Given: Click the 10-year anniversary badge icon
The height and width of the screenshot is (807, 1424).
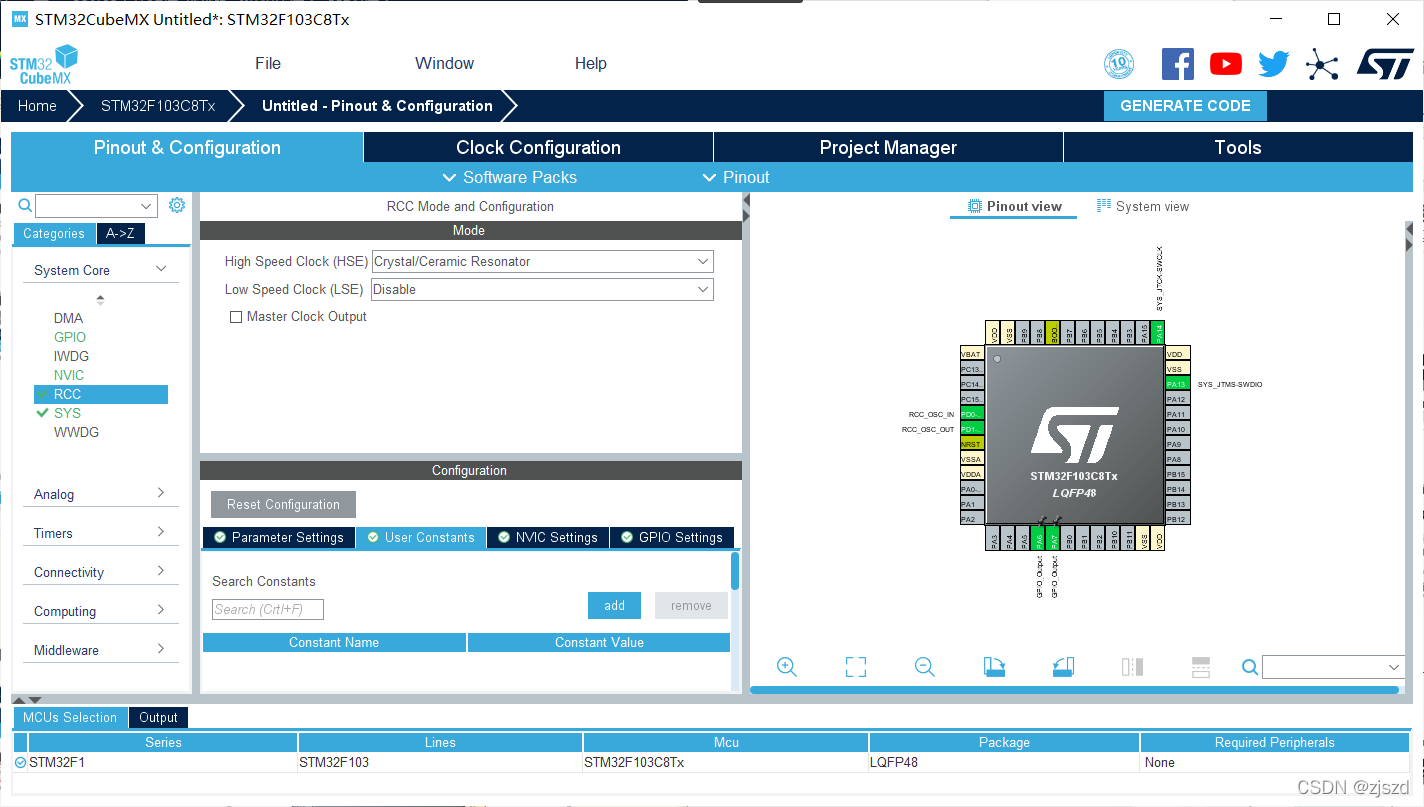Looking at the screenshot, I should [1119, 64].
